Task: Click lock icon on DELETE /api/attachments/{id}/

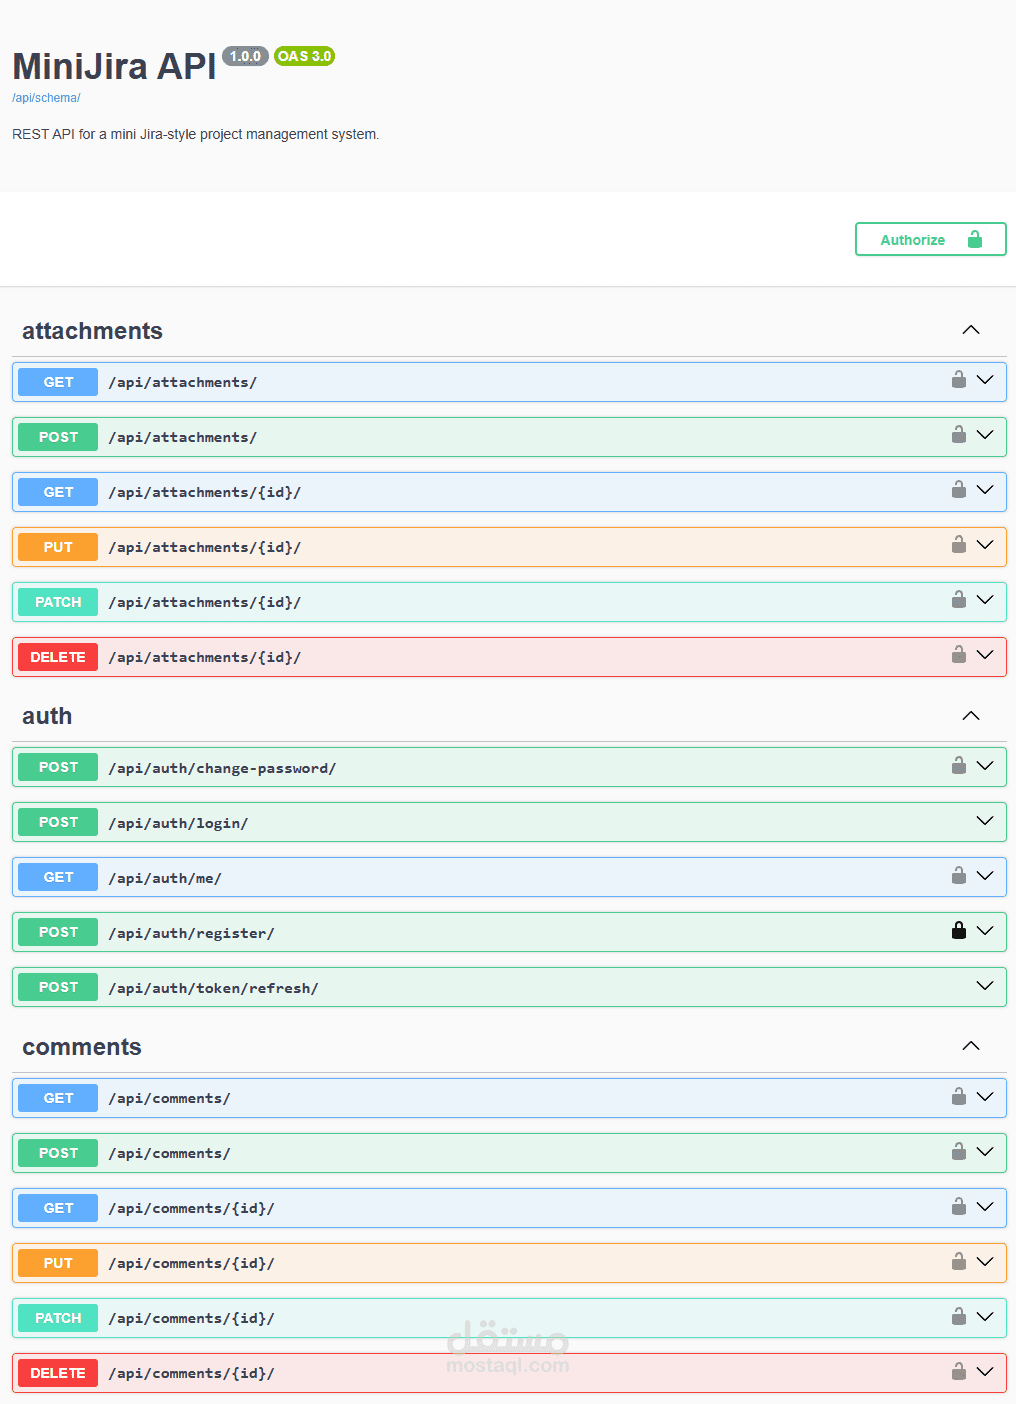Action: pos(959,655)
